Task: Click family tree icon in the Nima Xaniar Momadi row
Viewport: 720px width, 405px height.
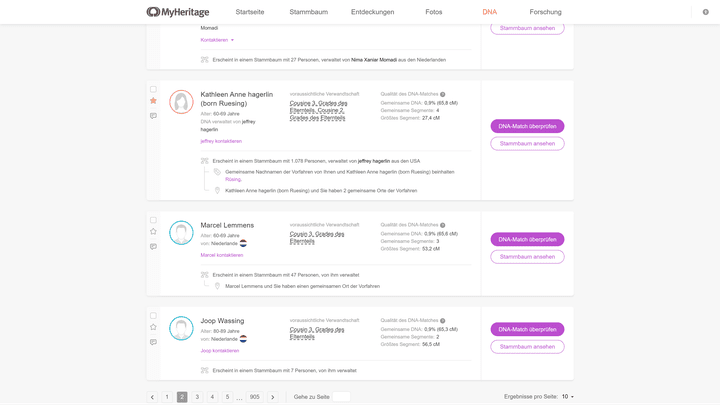Action: point(205,60)
